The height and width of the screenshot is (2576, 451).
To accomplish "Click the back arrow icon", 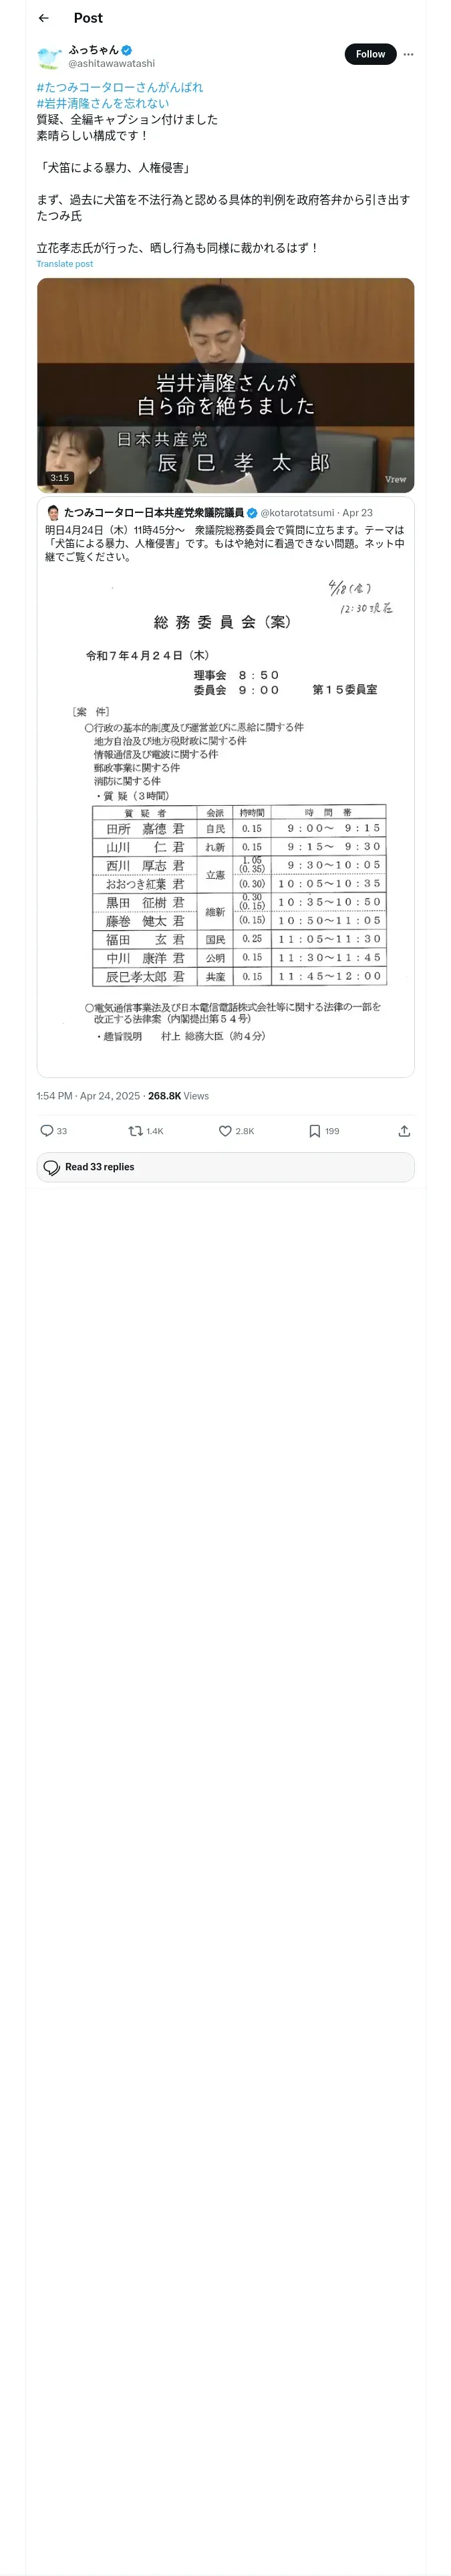I will 43,18.
